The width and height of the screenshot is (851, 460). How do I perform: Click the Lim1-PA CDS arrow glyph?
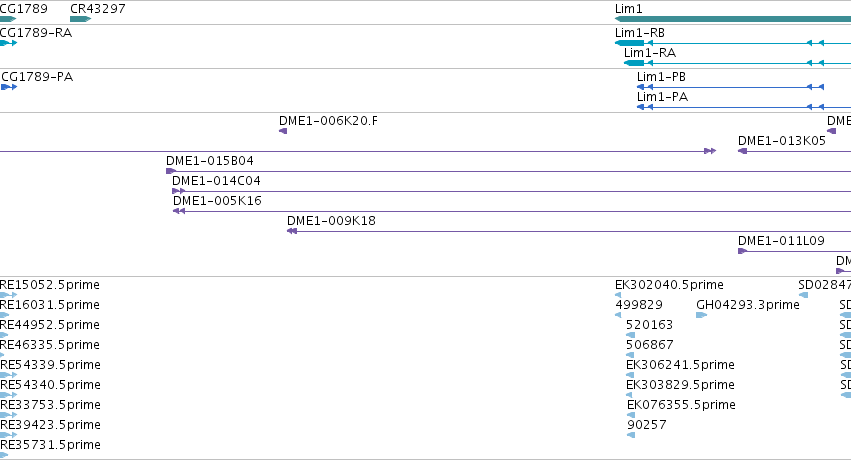point(640,107)
